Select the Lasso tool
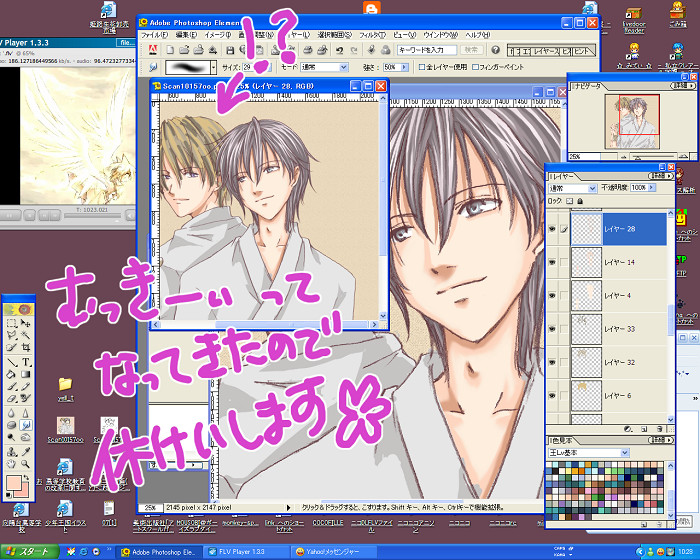700x560 pixels. tap(12, 334)
